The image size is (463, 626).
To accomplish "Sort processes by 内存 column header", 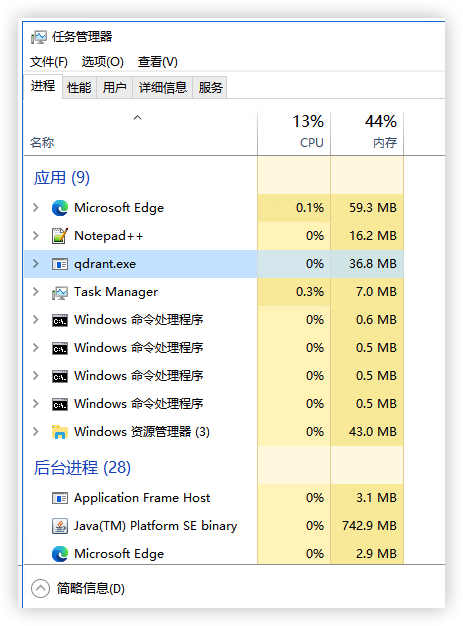I will tap(367, 132).
